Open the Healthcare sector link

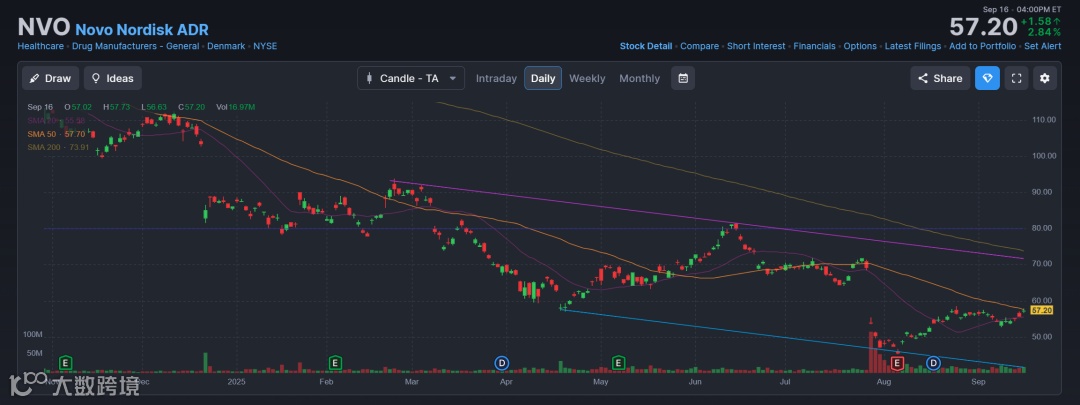click(41, 46)
